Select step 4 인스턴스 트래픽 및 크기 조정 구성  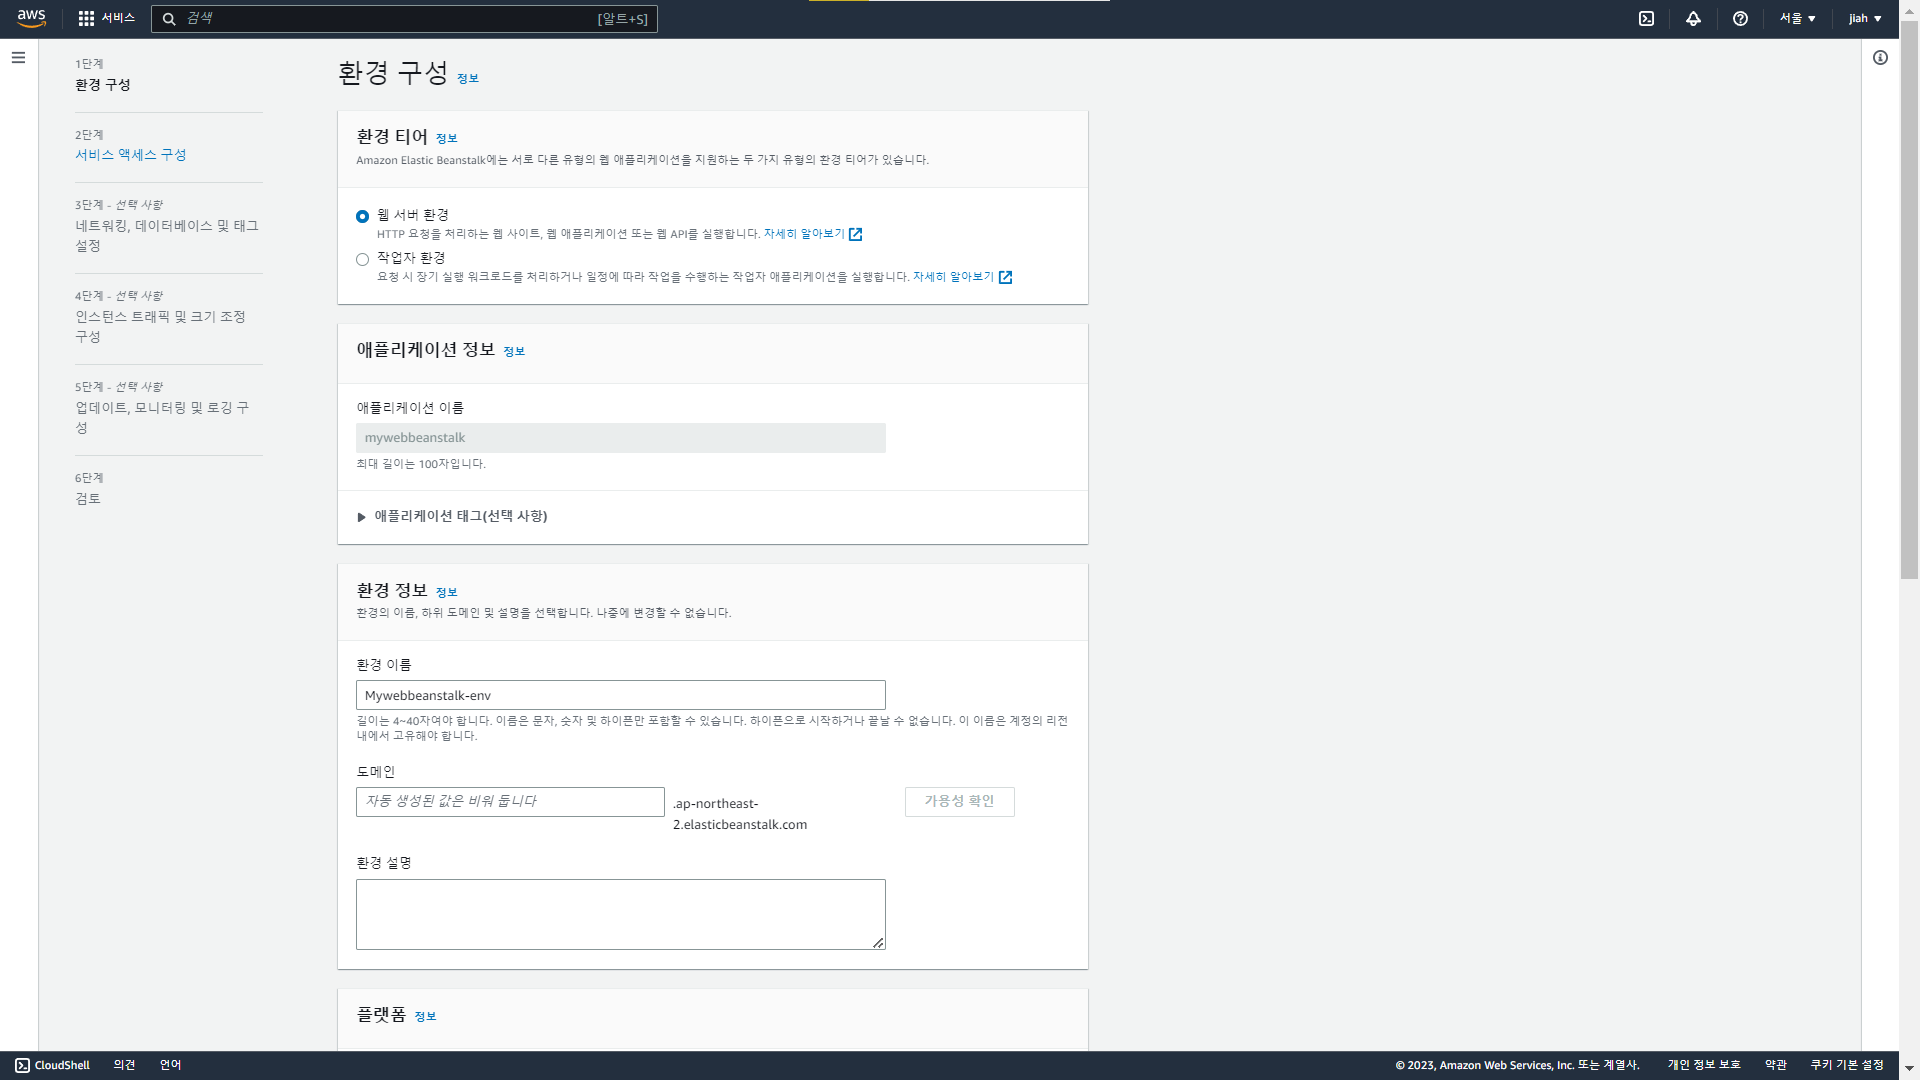pyautogui.click(x=160, y=326)
